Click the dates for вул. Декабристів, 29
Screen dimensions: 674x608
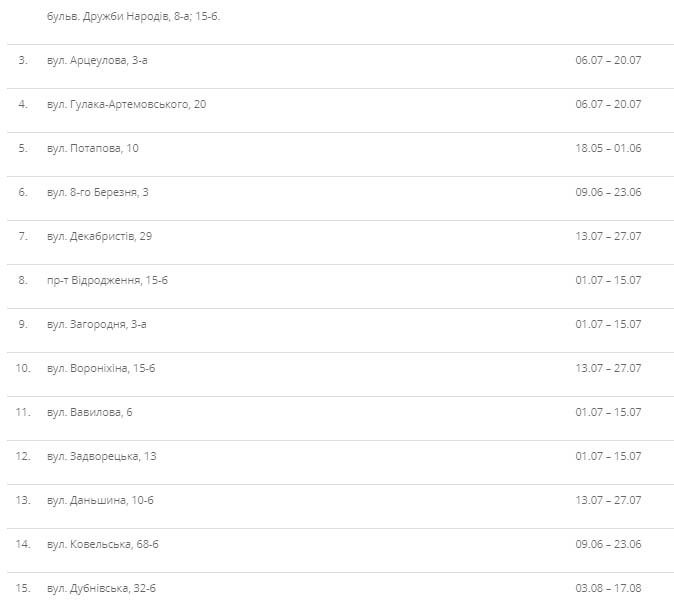[608, 236]
